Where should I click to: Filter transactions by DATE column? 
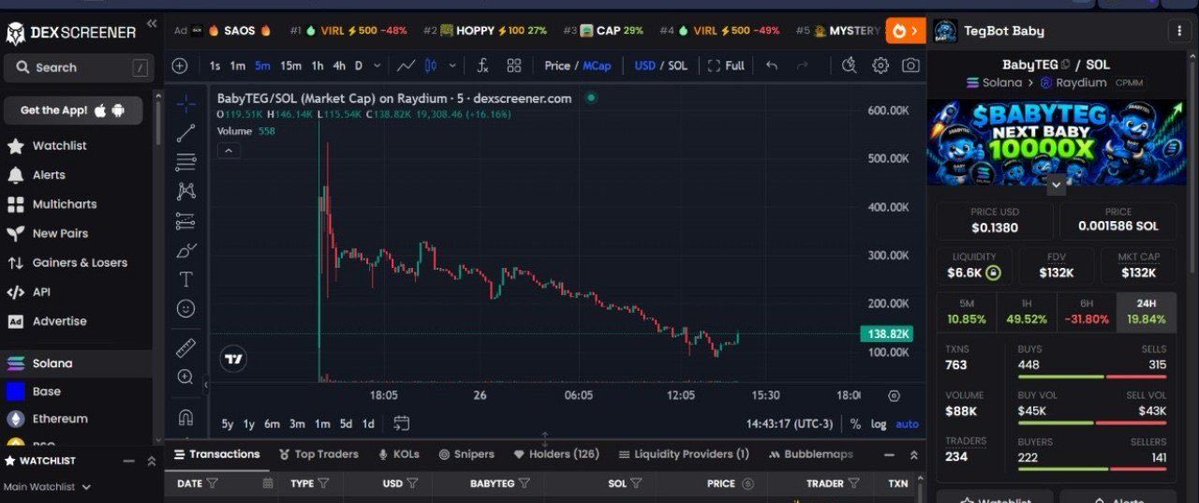pyautogui.click(x=212, y=483)
